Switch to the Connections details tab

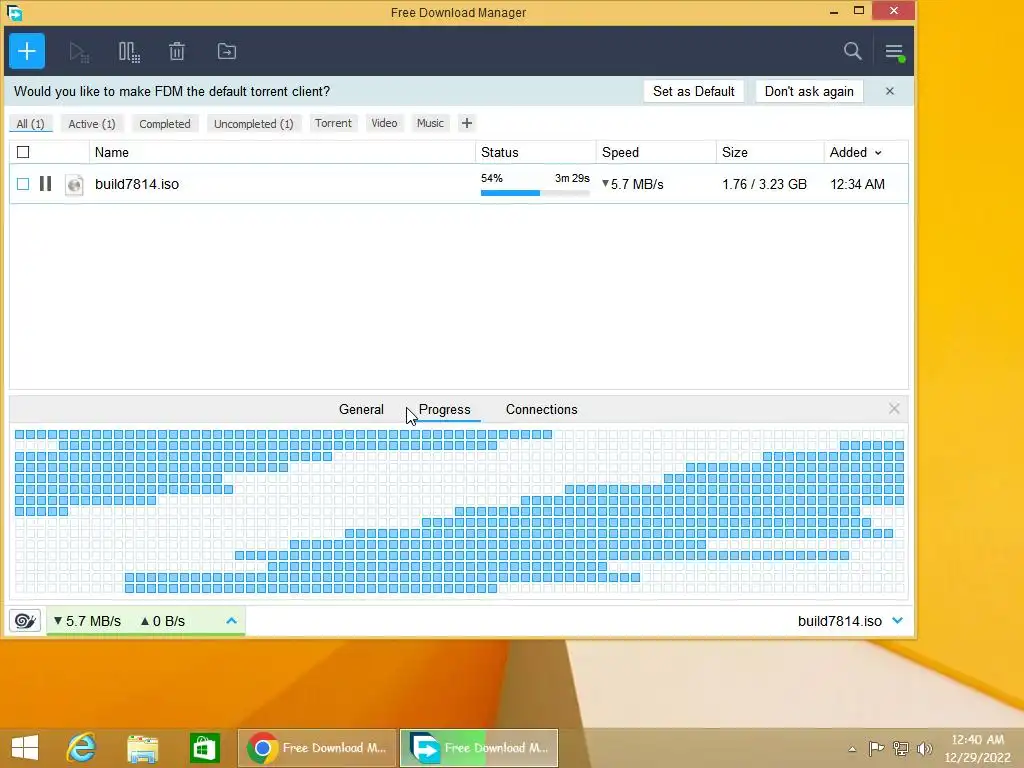(541, 409)
